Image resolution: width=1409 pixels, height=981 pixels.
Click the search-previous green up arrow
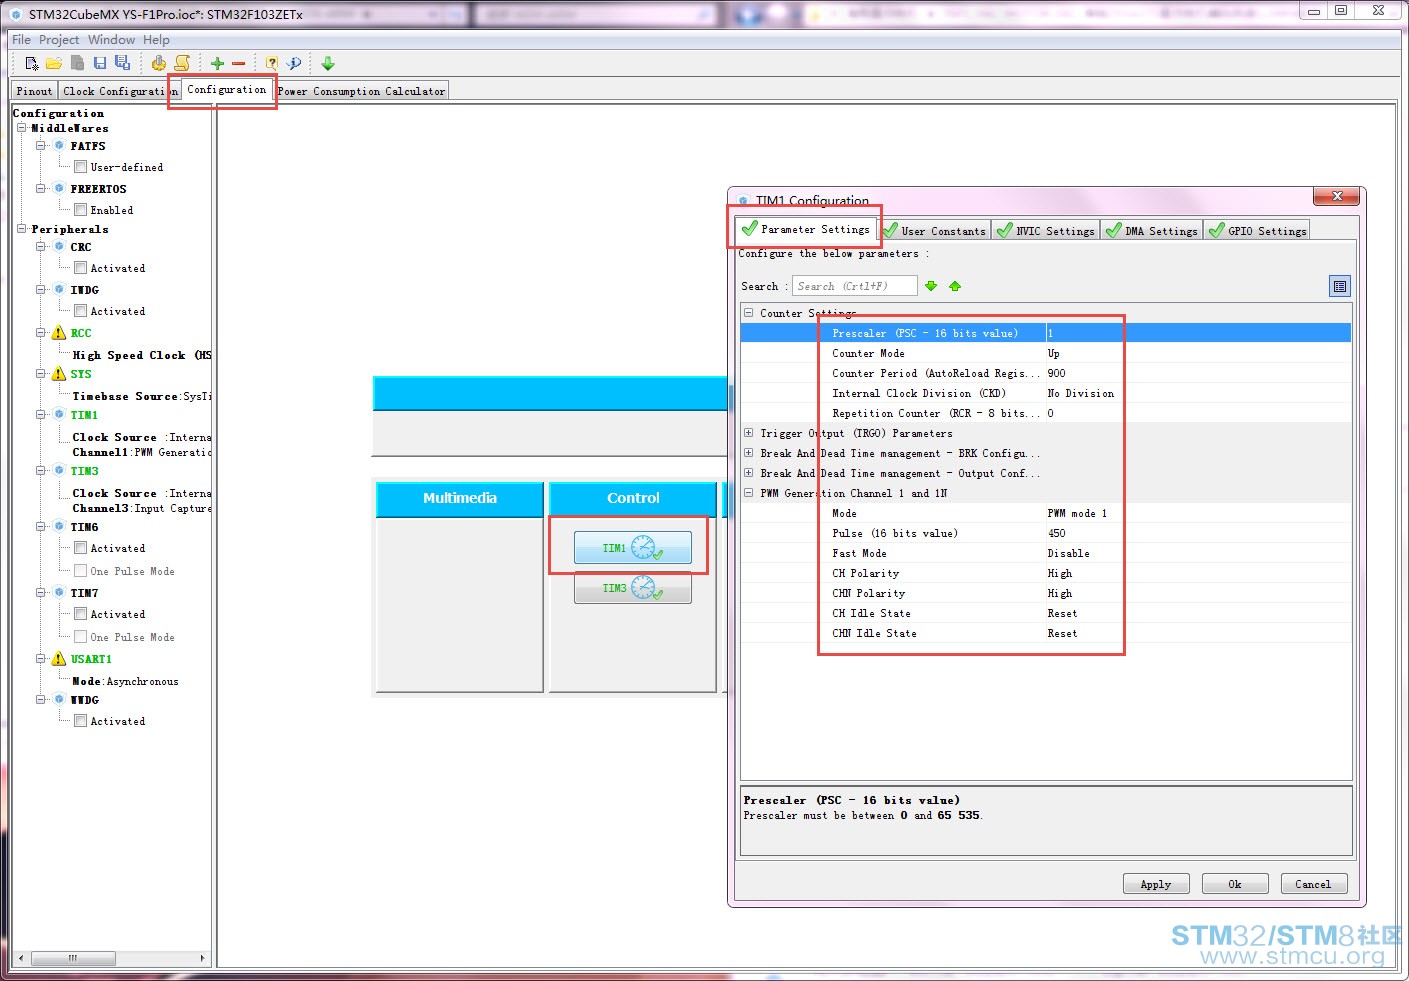tap(955, 286)
